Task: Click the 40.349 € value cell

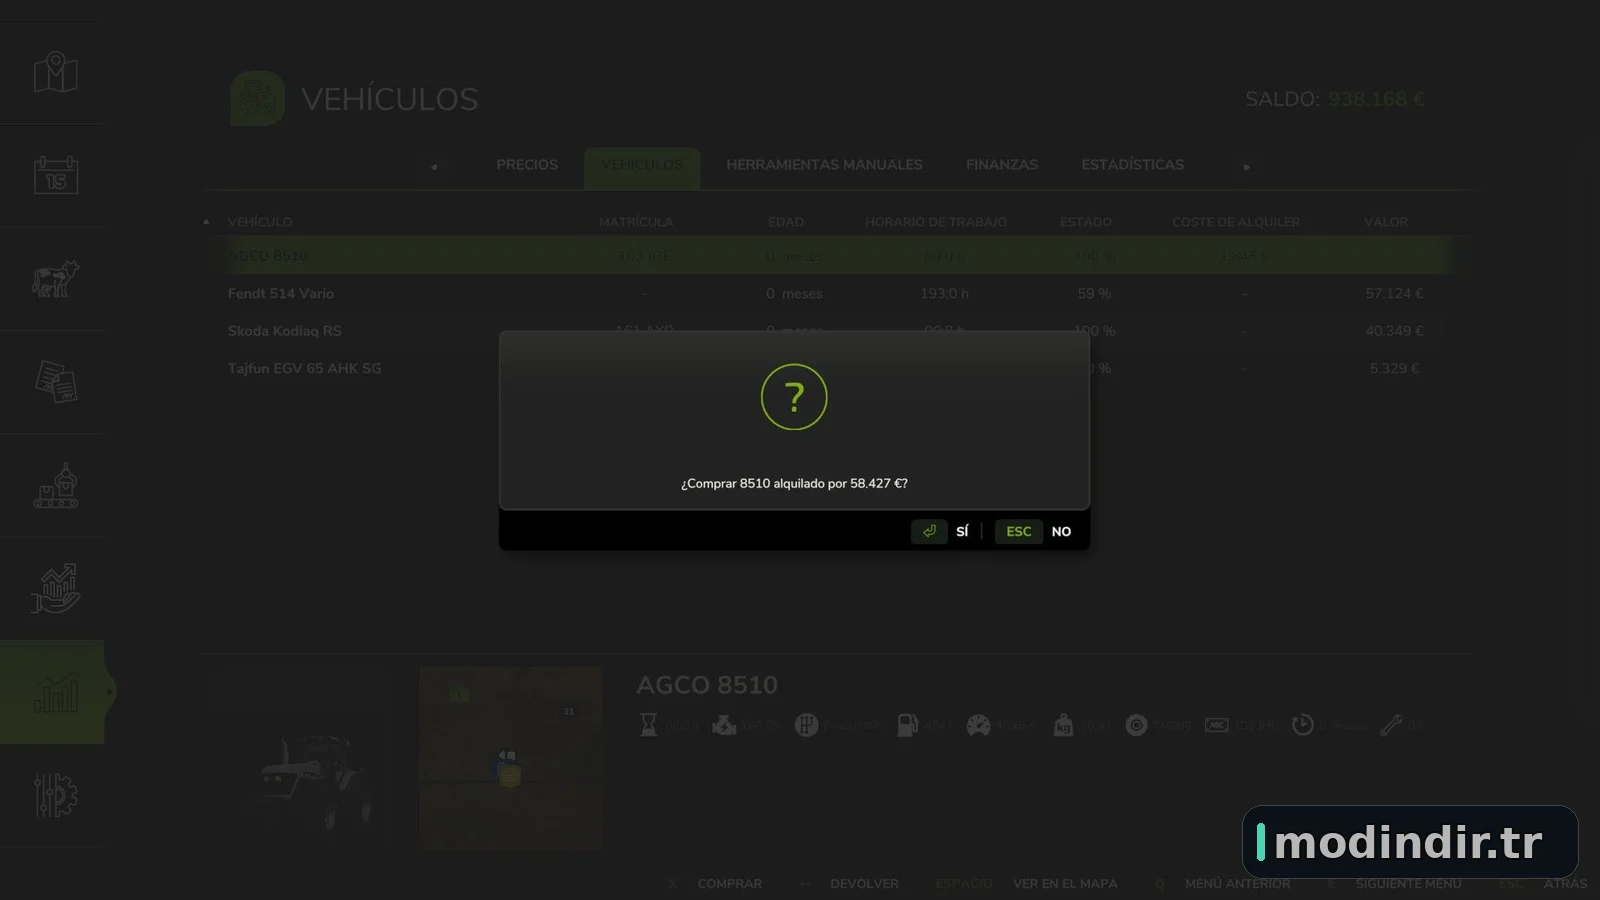Action: coord(1394,331)
